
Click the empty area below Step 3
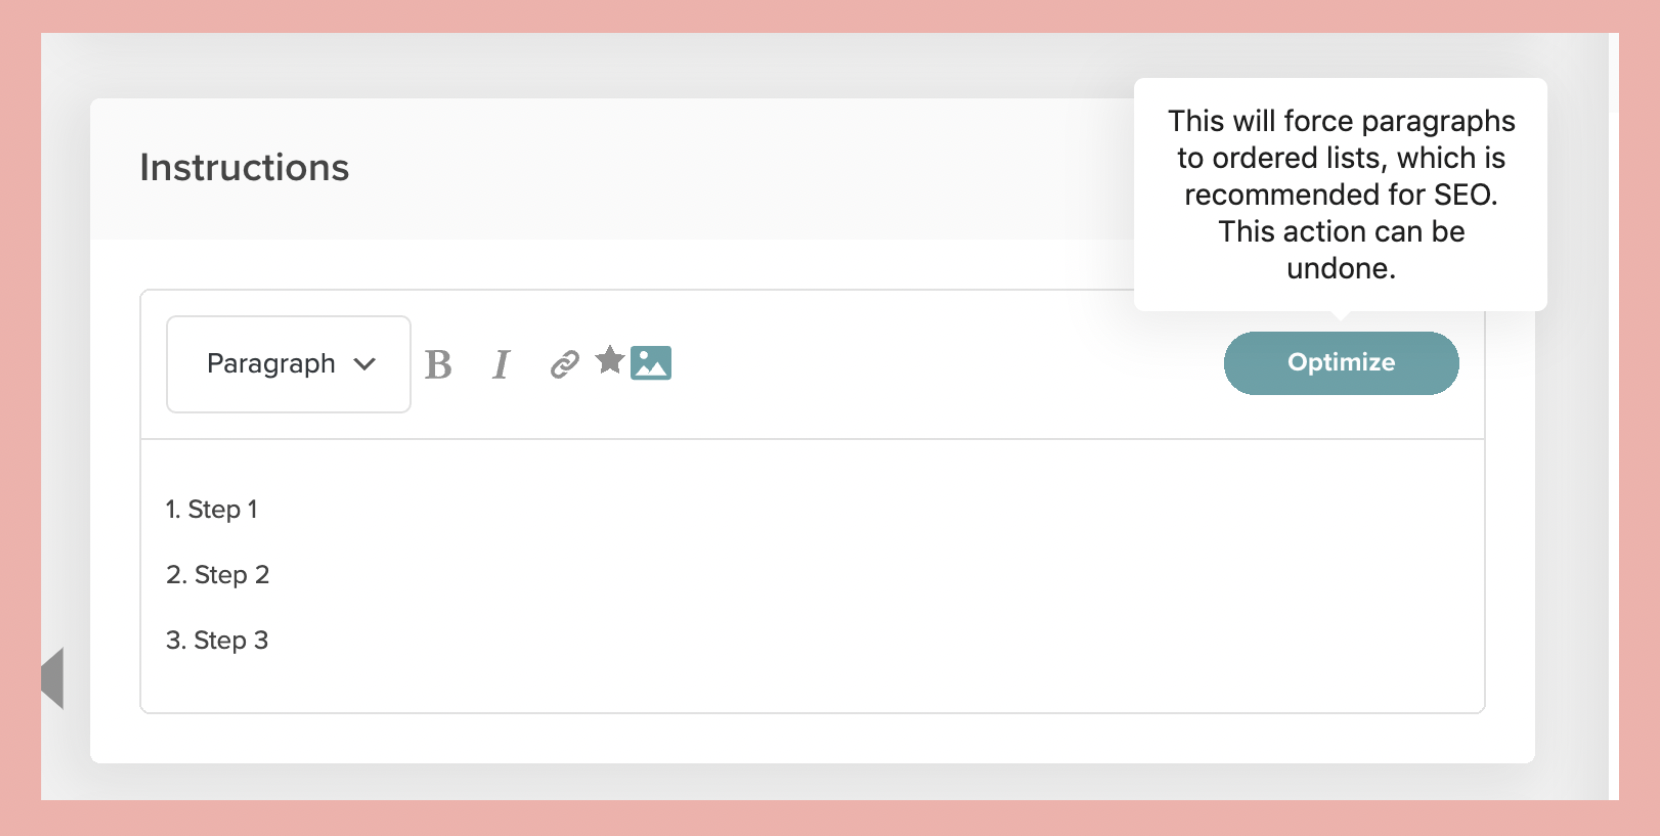pyautogui.click(x=800, y=685)
